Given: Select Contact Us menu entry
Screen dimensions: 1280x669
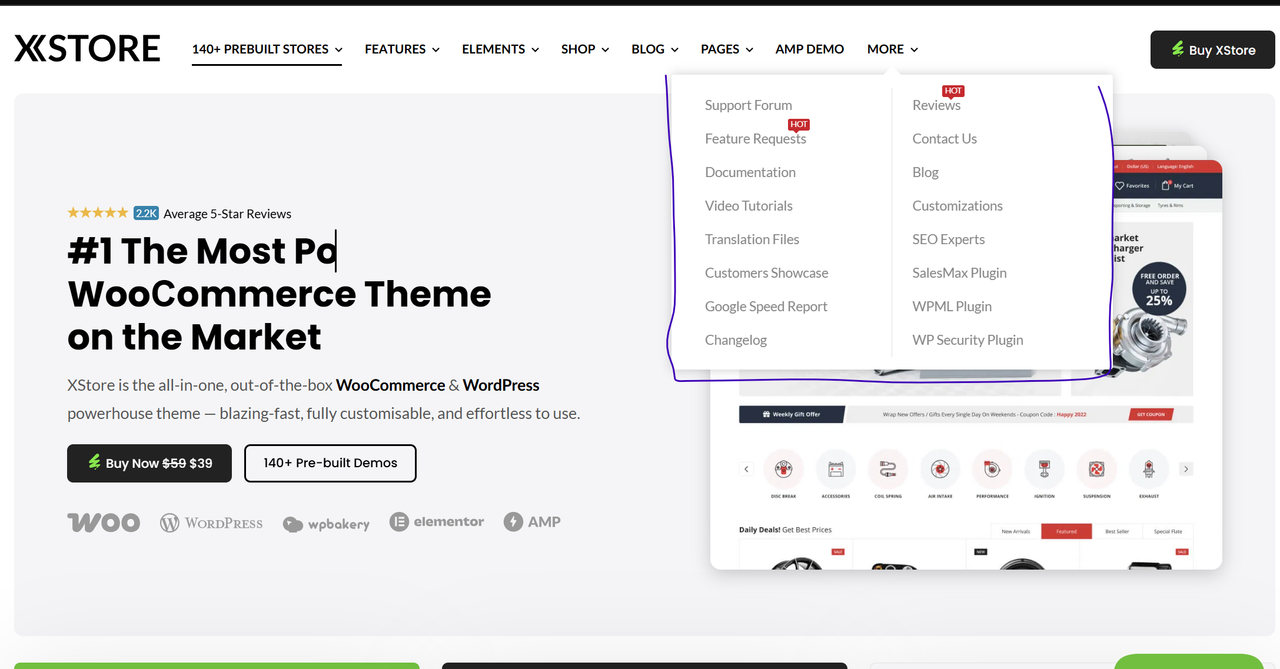Looking at the screenshot, I should 944,139.
